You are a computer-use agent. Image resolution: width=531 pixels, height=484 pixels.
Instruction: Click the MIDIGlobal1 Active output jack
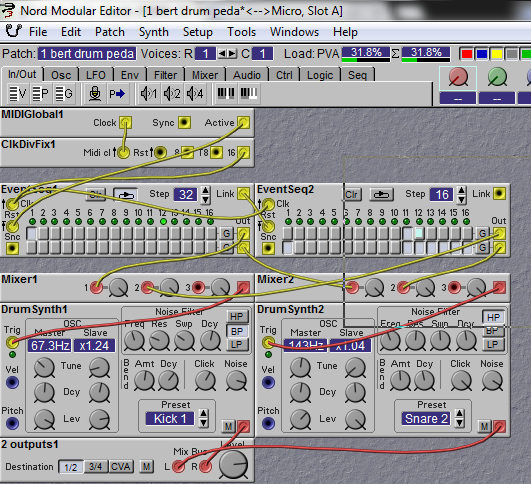click(243, 122)
